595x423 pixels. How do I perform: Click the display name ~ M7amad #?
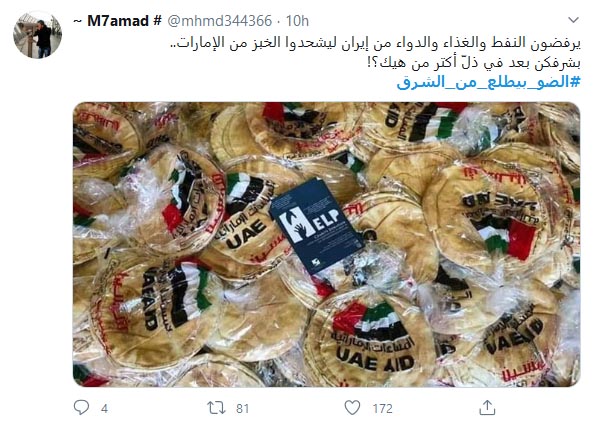point(118,21)
